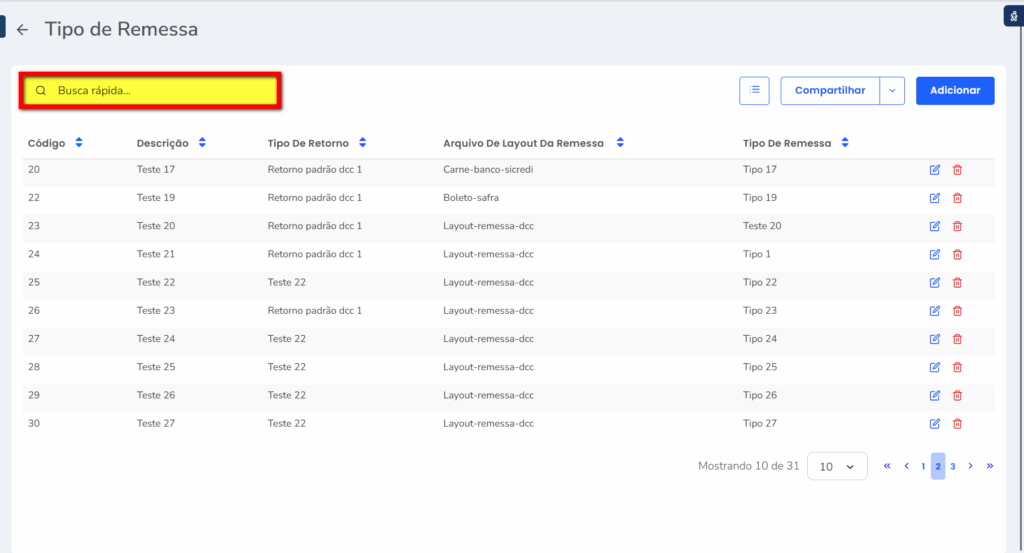Go to pagination page 3
The image size is (1024, 553).
coord(953,466)
